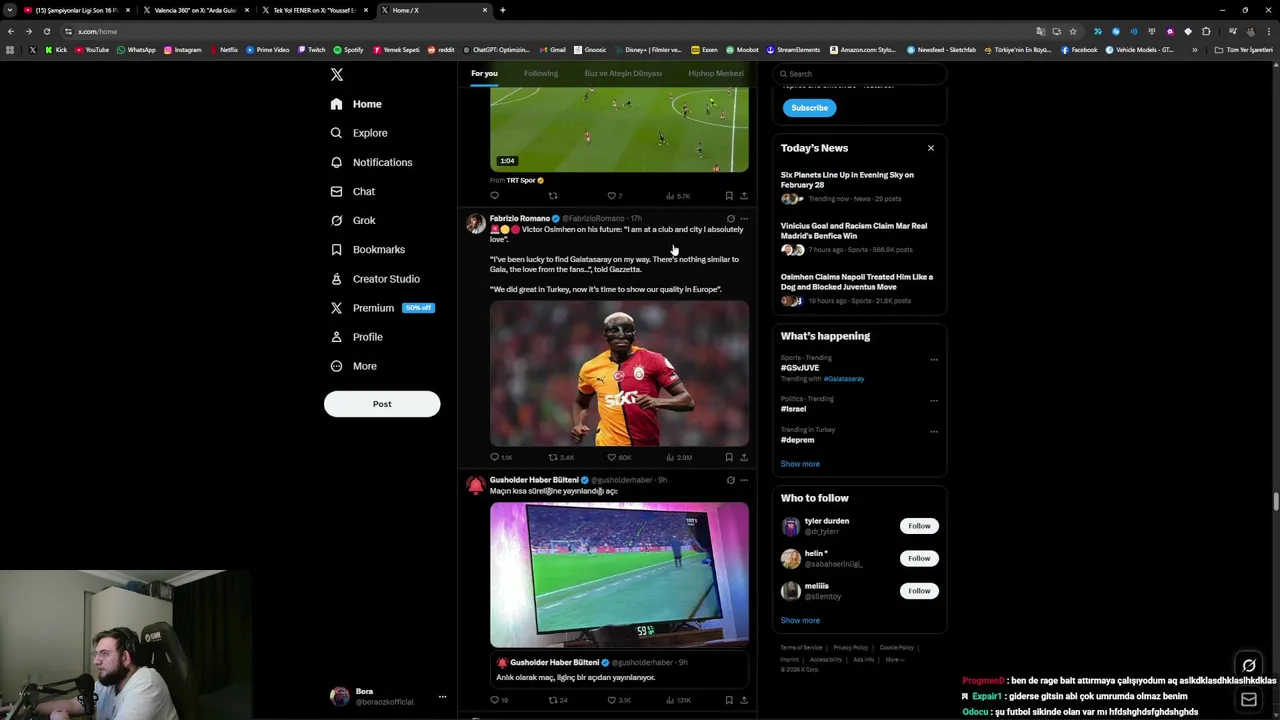The height and width of the screenshot is (720, 1280).
Task: Open Creator Studio
Action: (x=375, y=279)
